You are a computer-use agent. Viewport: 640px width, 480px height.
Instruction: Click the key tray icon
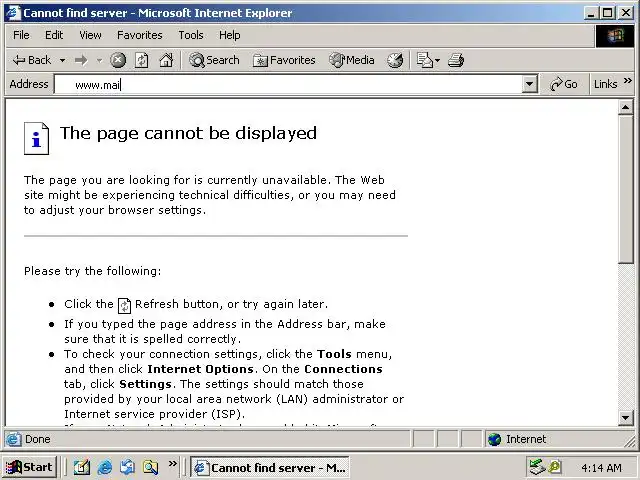click(555, 466)
